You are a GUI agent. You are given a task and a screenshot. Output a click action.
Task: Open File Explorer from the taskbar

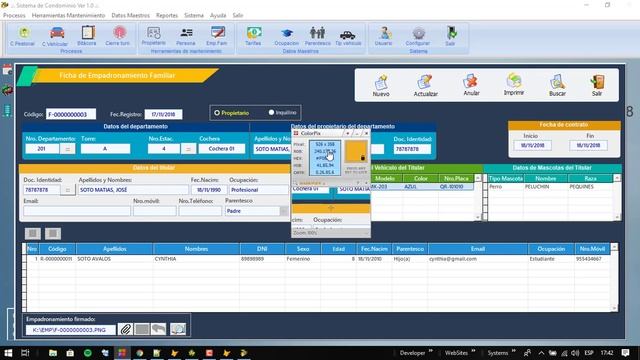pos(53,353)
